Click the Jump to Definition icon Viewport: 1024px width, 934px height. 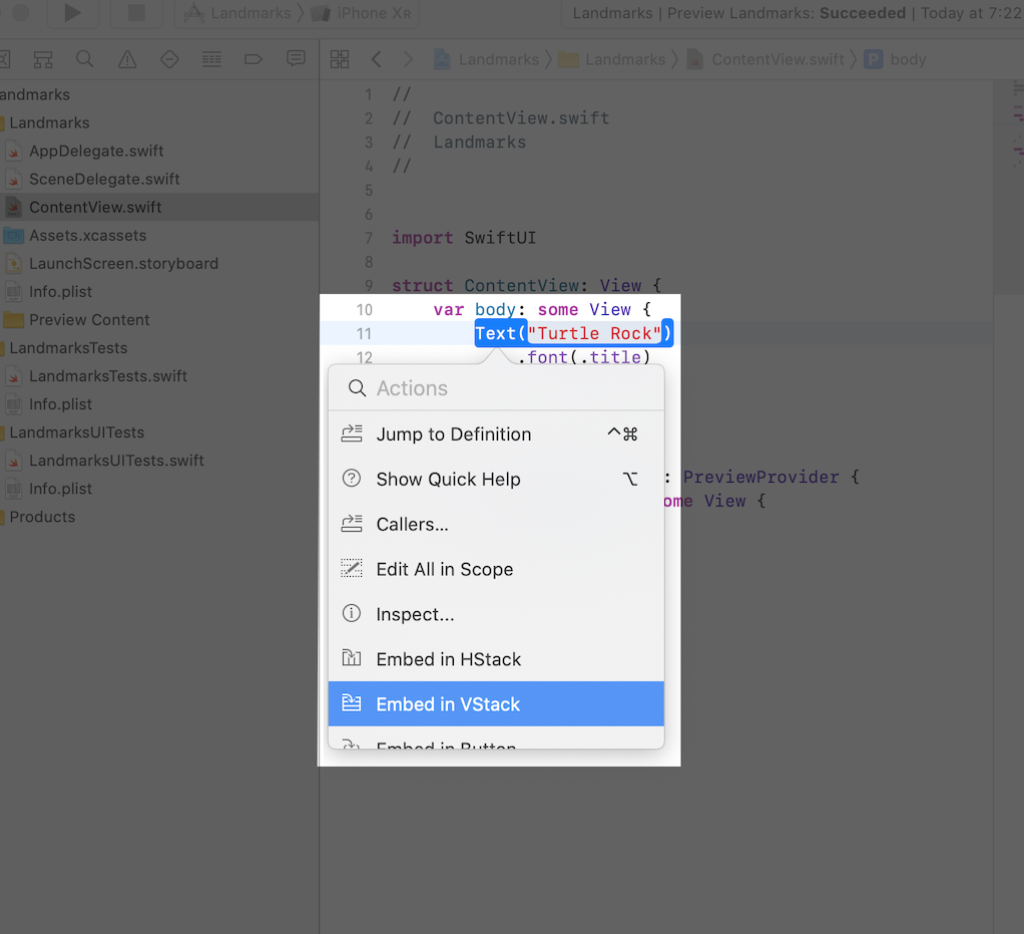click(x=351, y=434)
